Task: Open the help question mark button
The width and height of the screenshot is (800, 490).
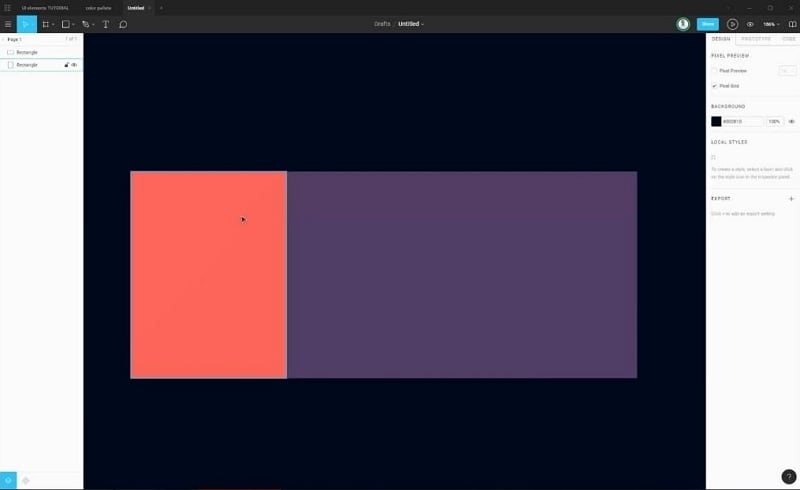Action: tap(788, 476)
